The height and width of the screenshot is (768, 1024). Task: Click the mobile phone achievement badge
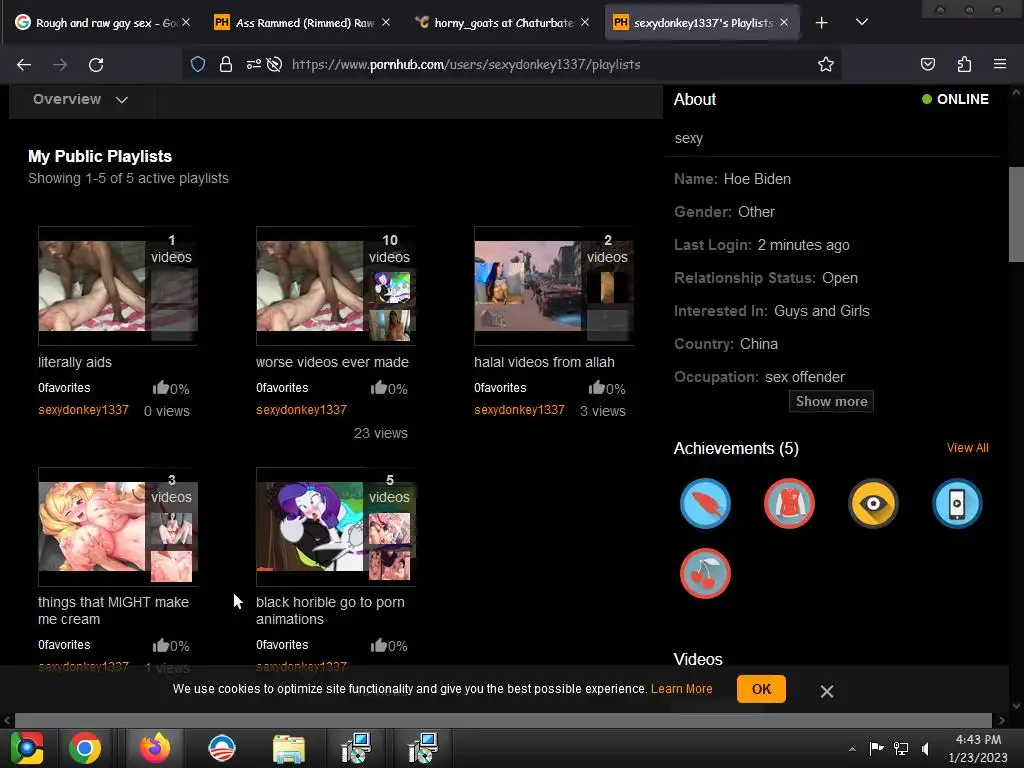pos(957,504)
